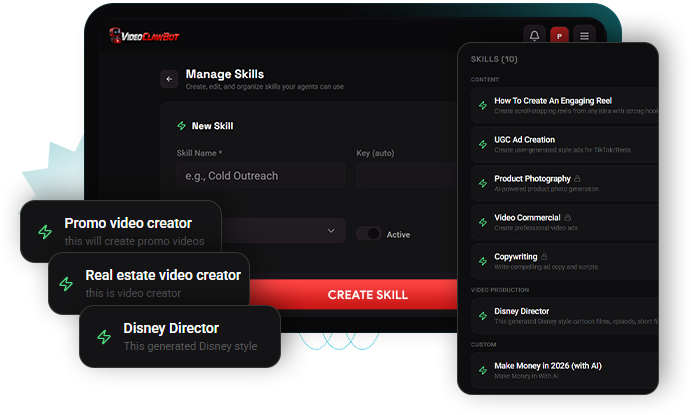Open the Promo video creator card
691x415 pixels.
click(121, 231)
